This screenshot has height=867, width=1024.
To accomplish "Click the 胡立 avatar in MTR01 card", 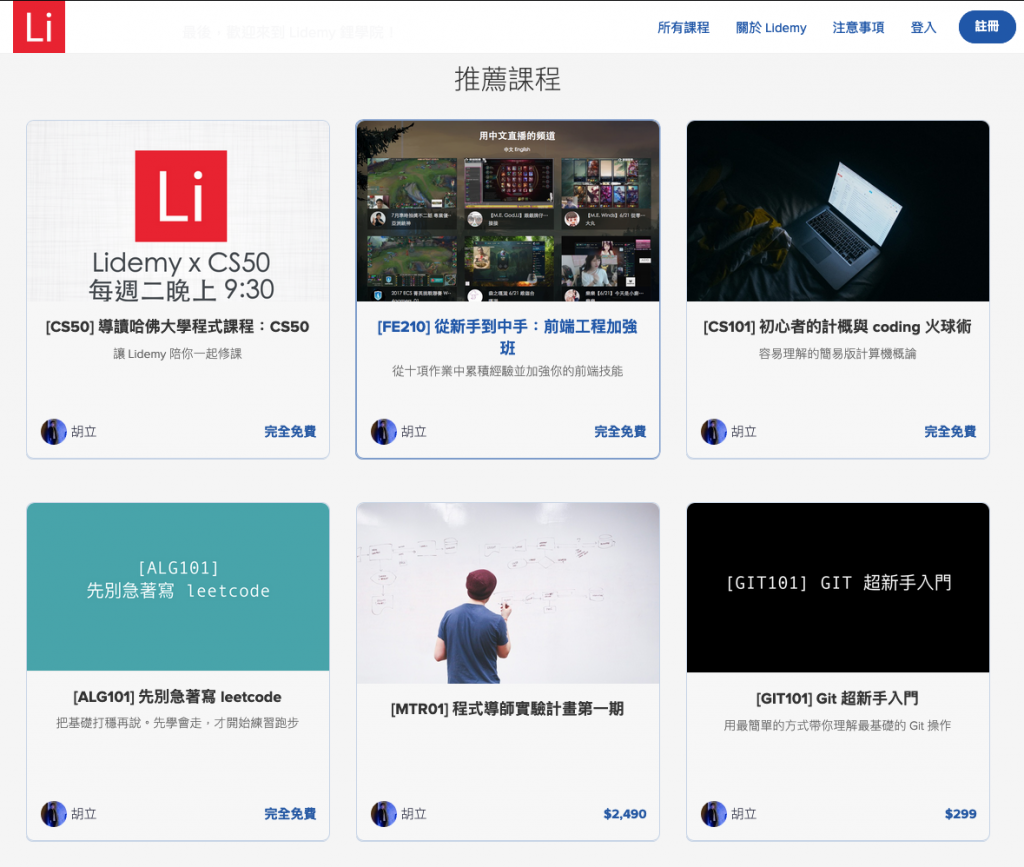I will tap(384, 814).
